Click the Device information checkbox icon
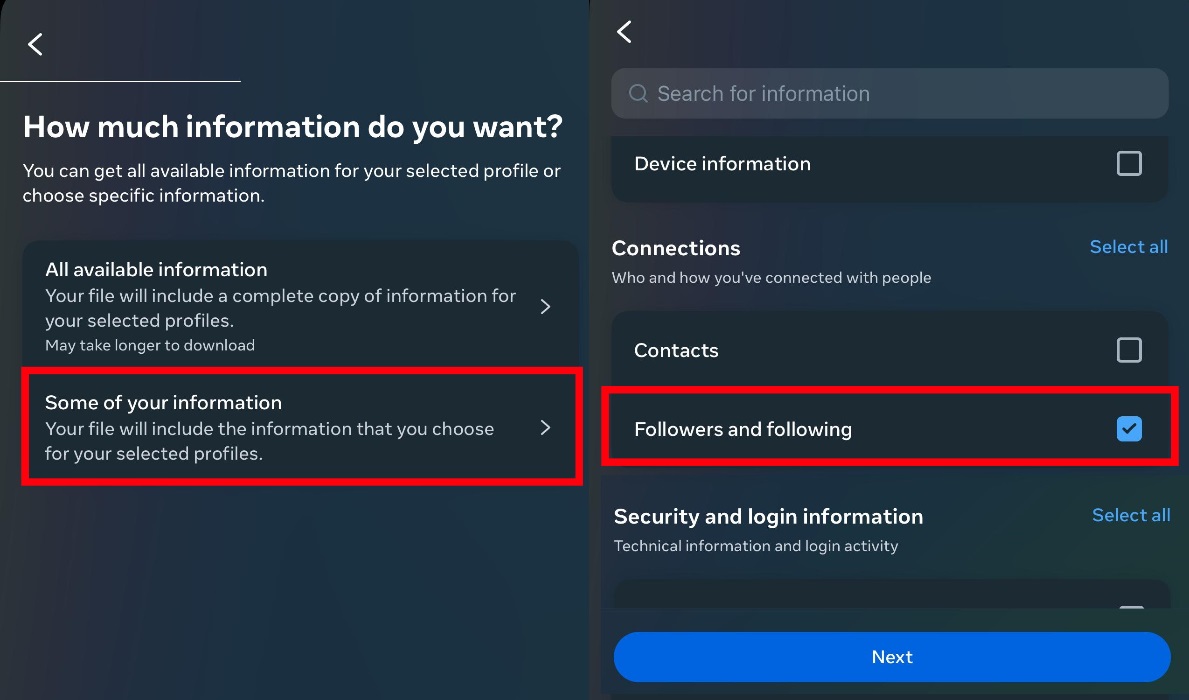 [1129, 163]
